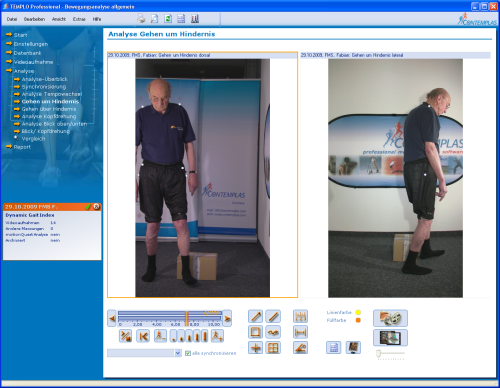Select the slowest playback speed bar
The image size is (500, 388).
pos(173,336)
